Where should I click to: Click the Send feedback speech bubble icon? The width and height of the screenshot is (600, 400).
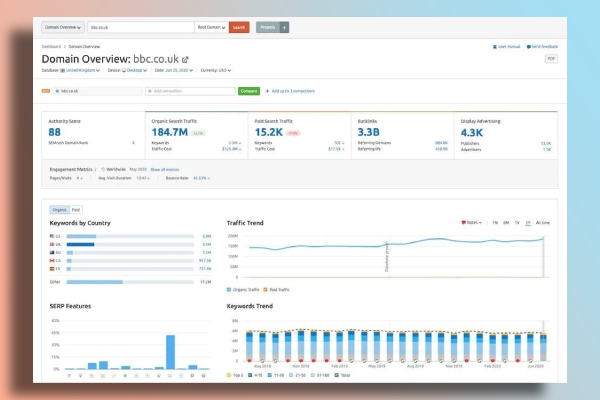[x=528, y=47]
